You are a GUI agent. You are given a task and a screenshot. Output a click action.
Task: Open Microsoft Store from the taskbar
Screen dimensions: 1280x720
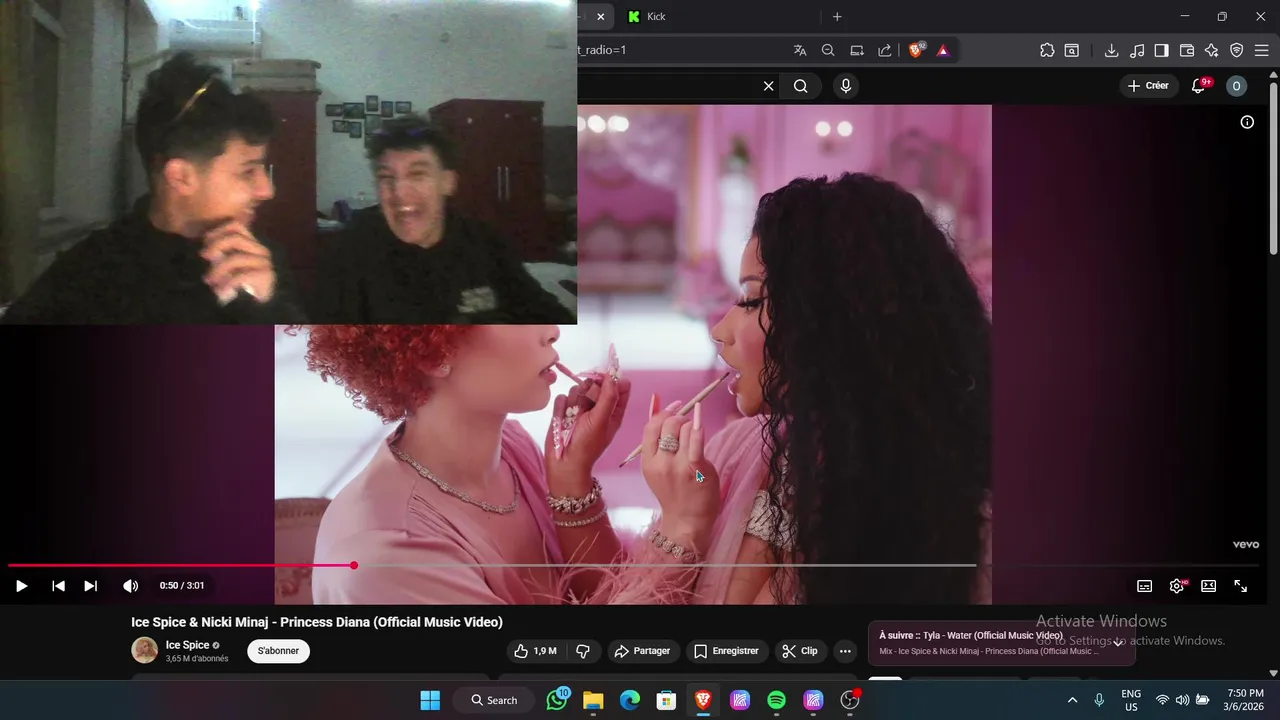tap(666, 700)
